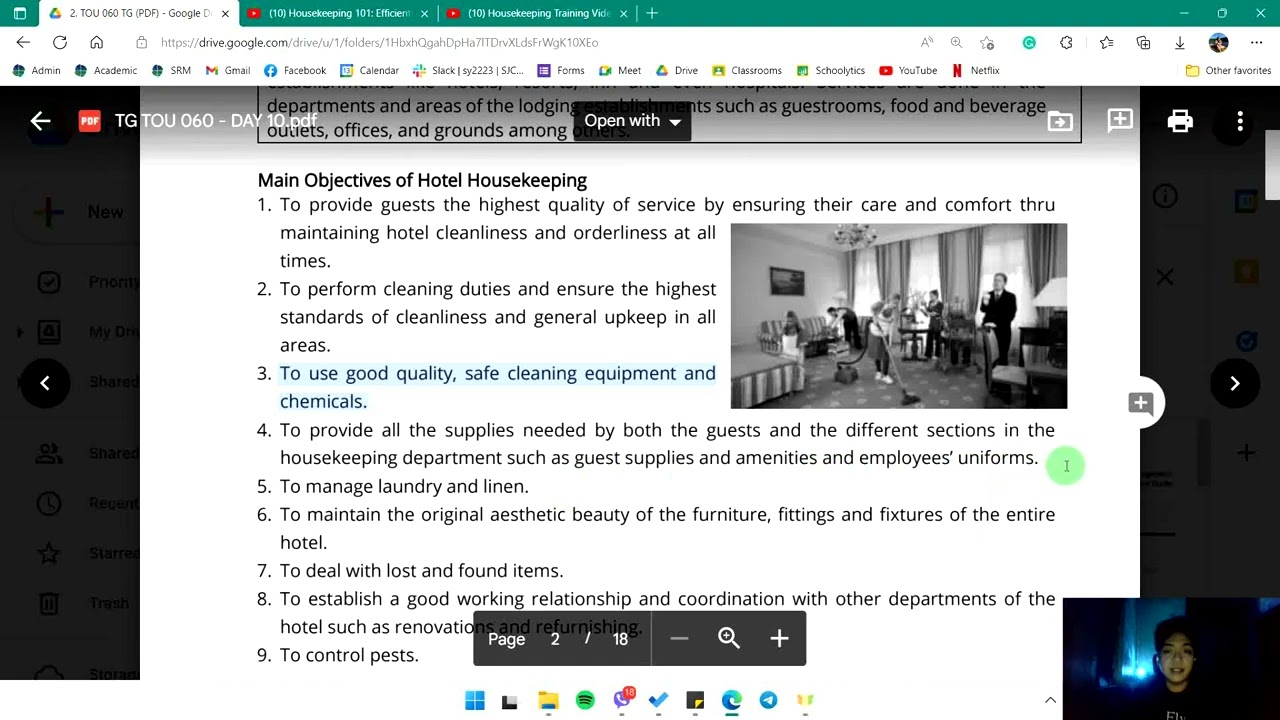Open a new browser tab
This screenshot has width=1280, height=720.
click(652, 13)
